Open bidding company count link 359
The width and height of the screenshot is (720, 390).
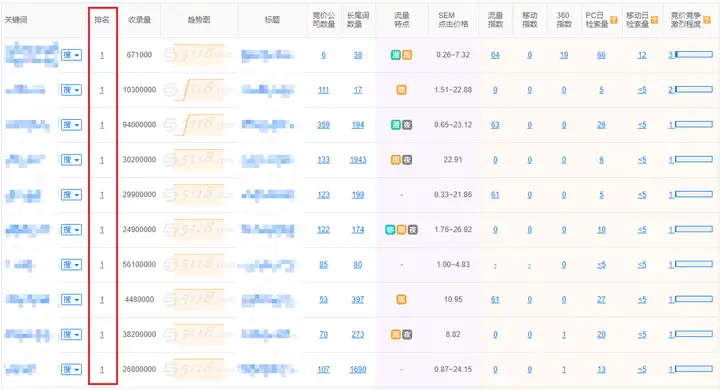coord(323,125)
